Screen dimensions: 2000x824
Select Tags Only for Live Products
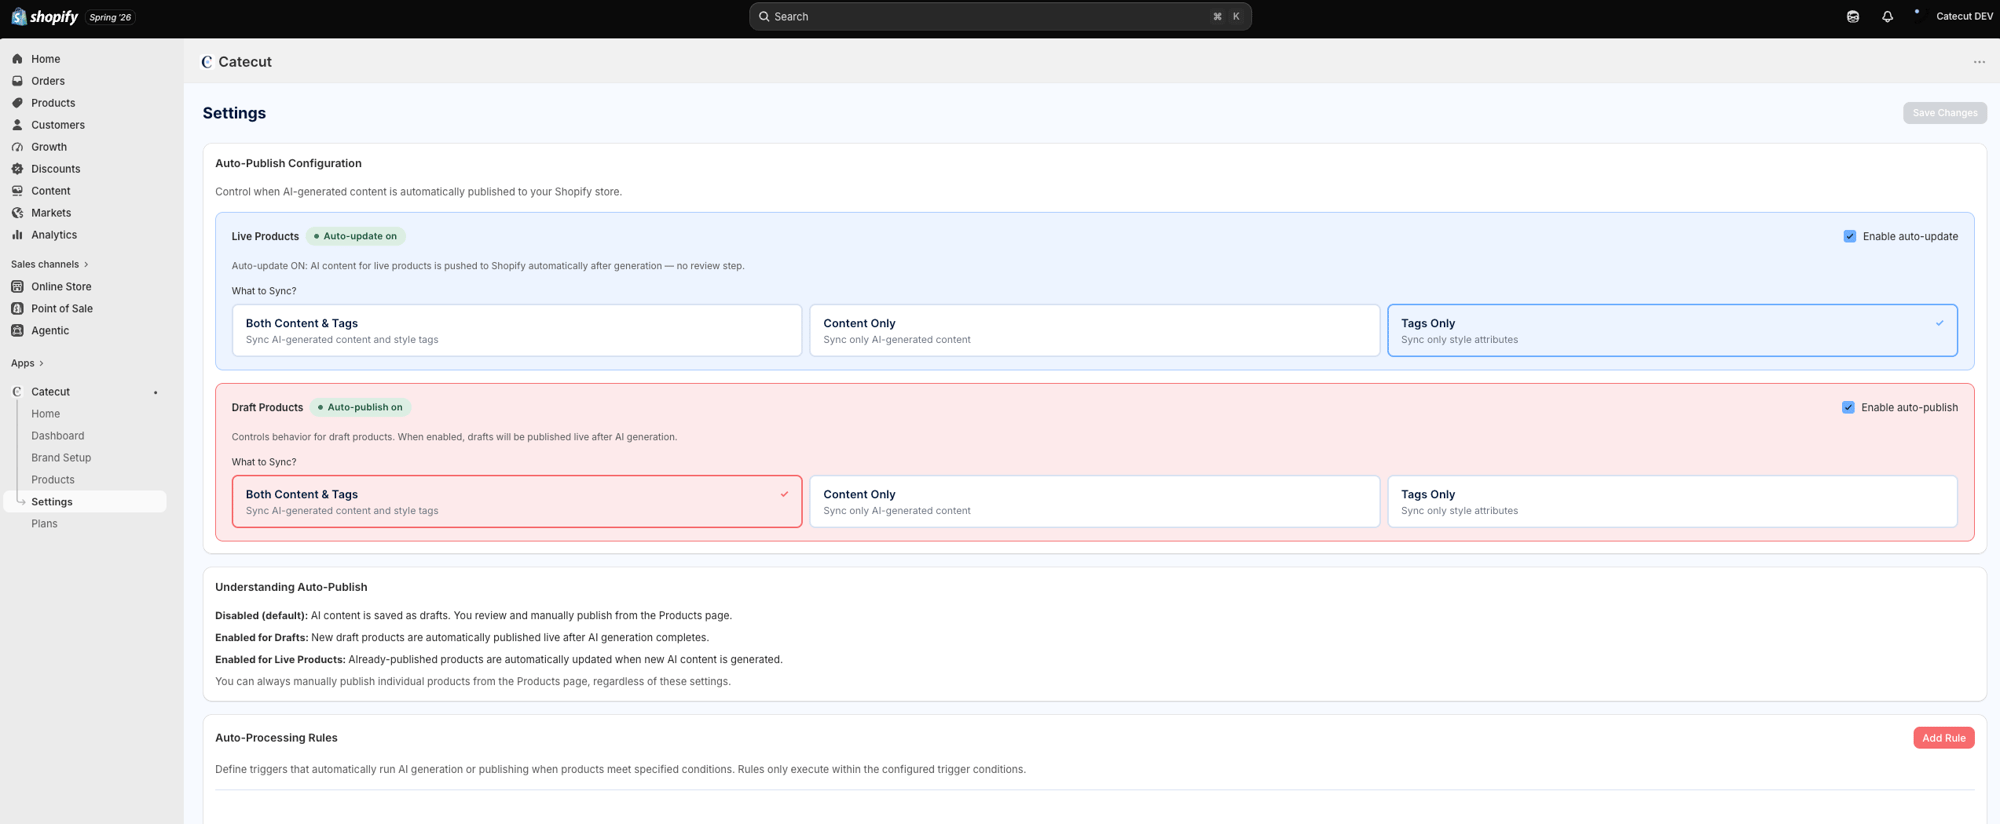[x=1672, y=330]
